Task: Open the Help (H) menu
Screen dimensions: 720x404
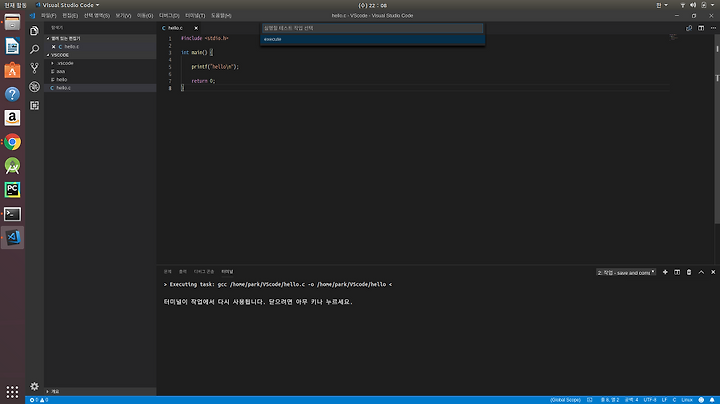Action: pos(221,16)
